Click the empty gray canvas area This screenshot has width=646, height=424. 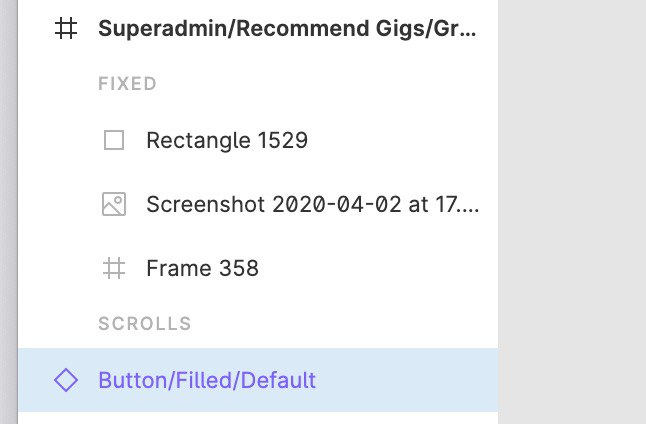pos(572,212)
